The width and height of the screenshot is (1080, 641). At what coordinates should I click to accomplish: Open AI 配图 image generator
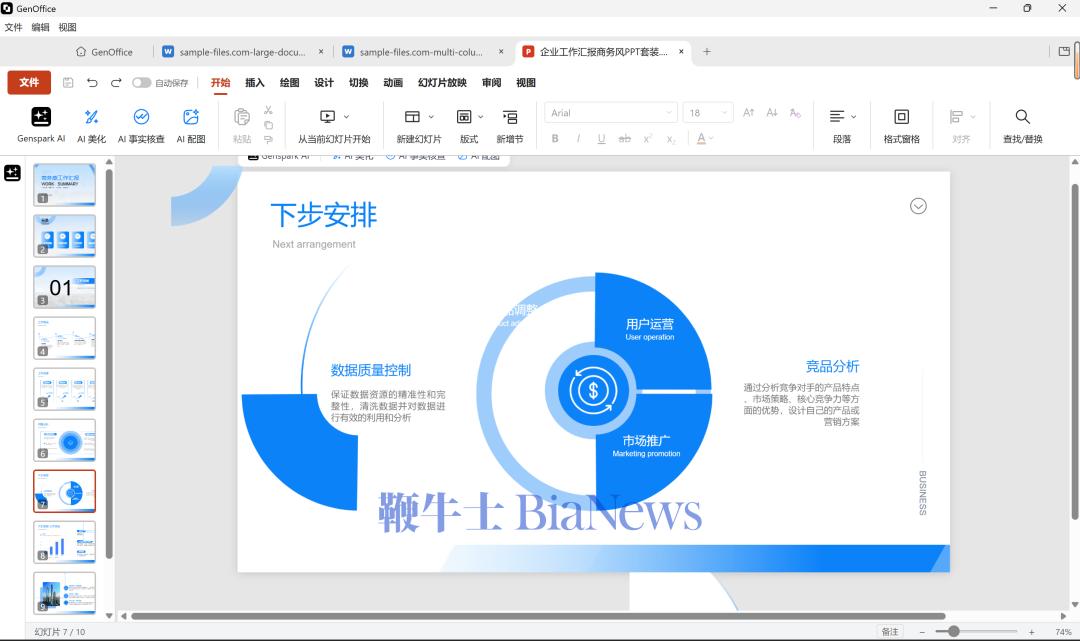coord(191,124)
